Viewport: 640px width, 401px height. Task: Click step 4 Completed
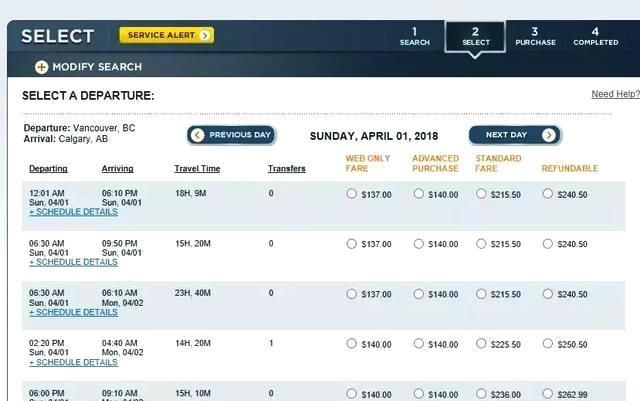click(x=596, y=36)
